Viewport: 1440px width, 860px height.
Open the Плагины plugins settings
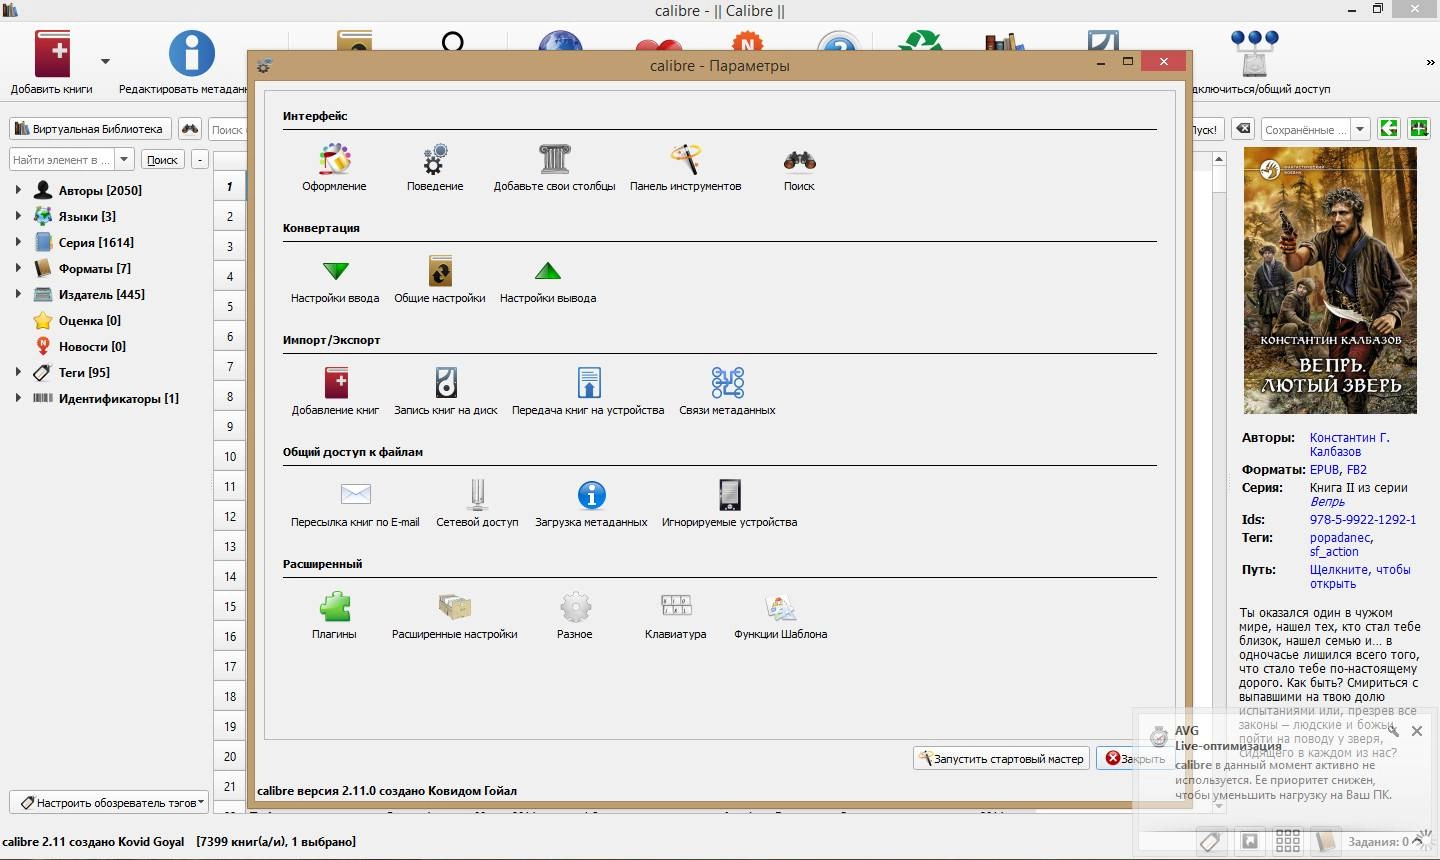tap(334, 615)
